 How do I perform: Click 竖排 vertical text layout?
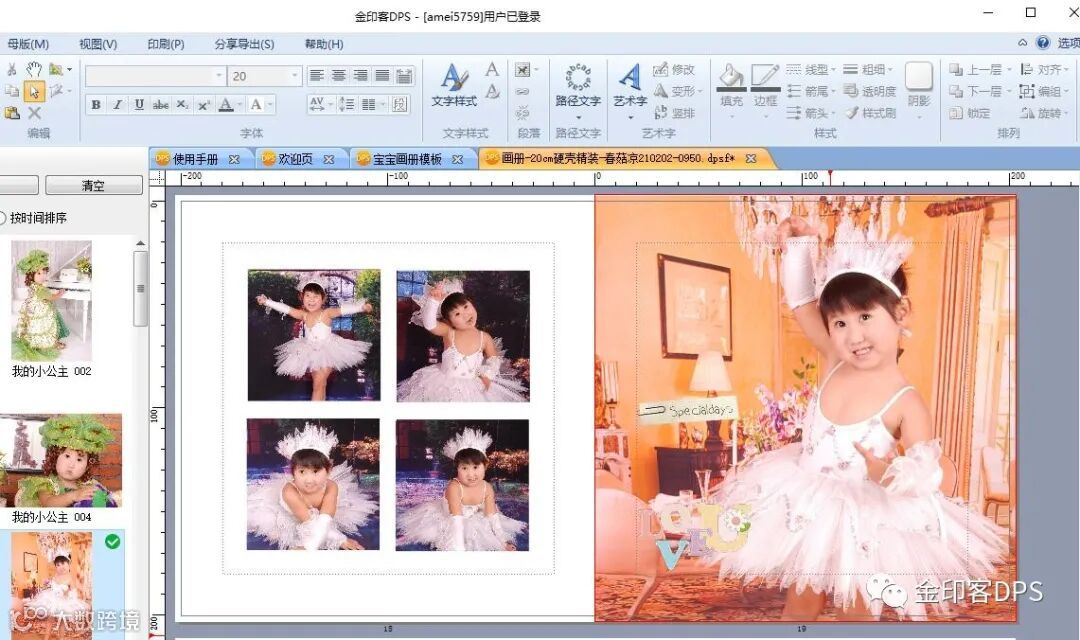pyautogui.click(x=674, y=112)
